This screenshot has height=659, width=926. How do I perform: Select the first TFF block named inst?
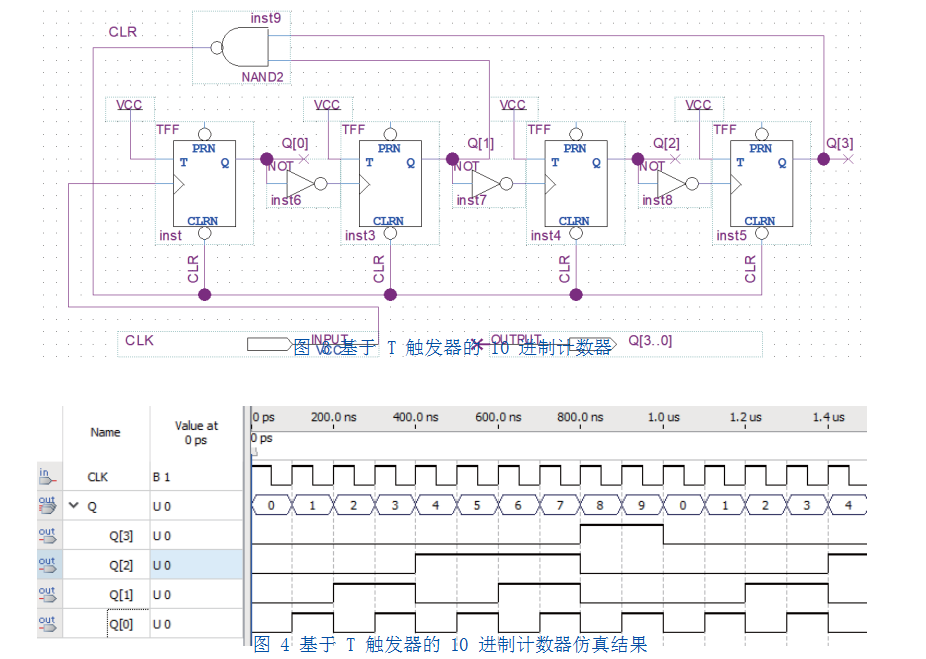coord(204,184)
